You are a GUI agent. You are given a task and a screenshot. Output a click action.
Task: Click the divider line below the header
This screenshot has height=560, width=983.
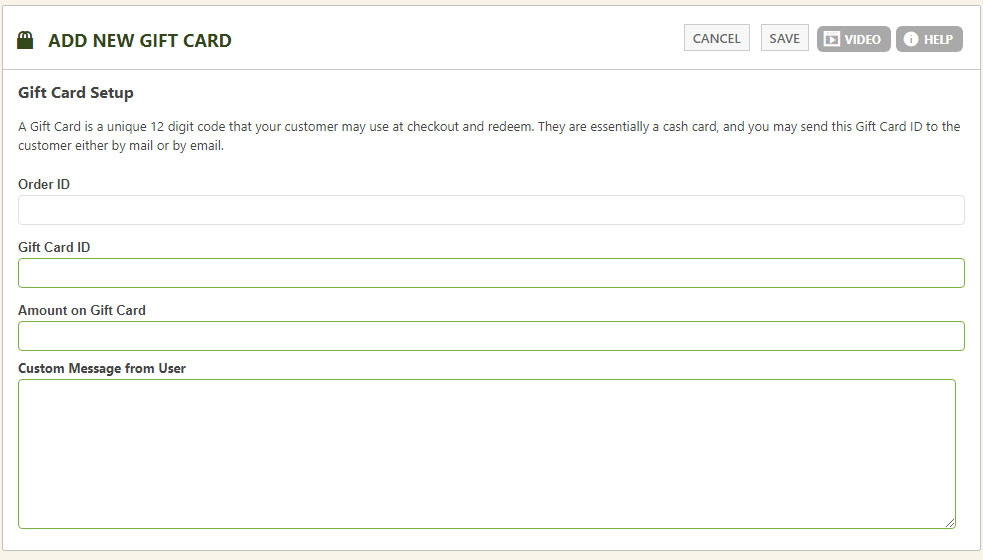pos(491,69)
